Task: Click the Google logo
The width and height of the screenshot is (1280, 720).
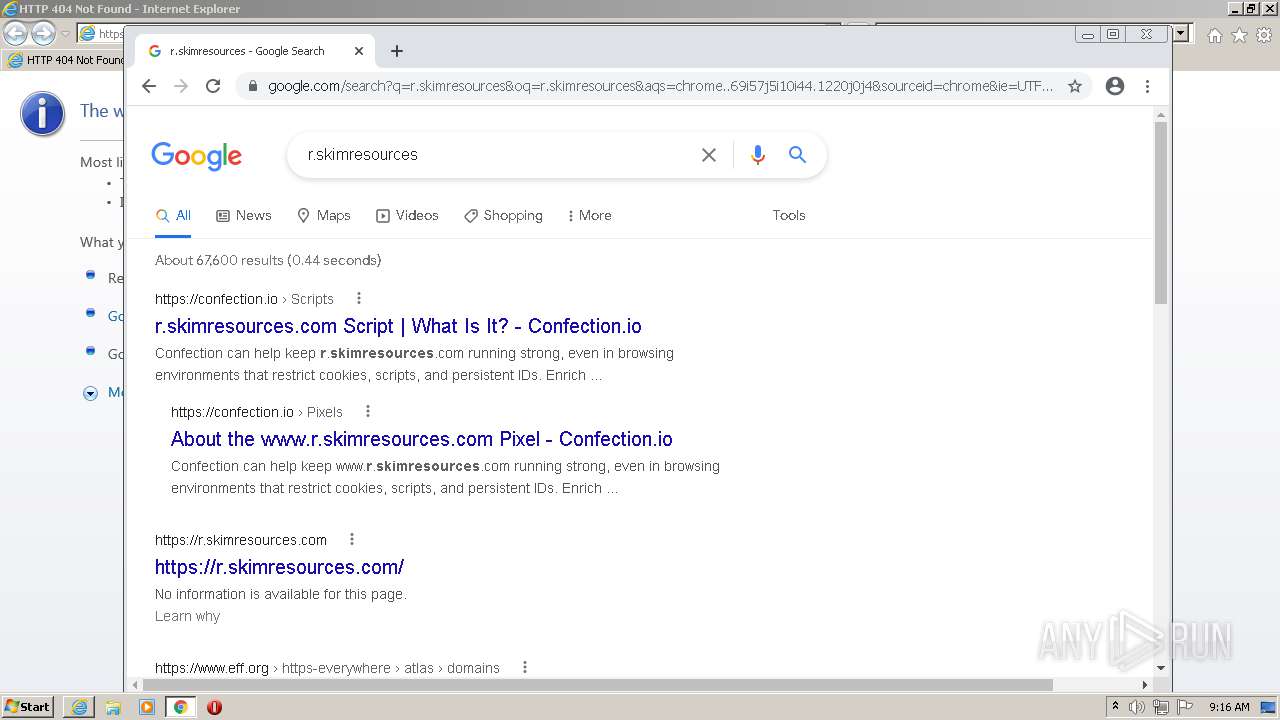Action: 197,156
